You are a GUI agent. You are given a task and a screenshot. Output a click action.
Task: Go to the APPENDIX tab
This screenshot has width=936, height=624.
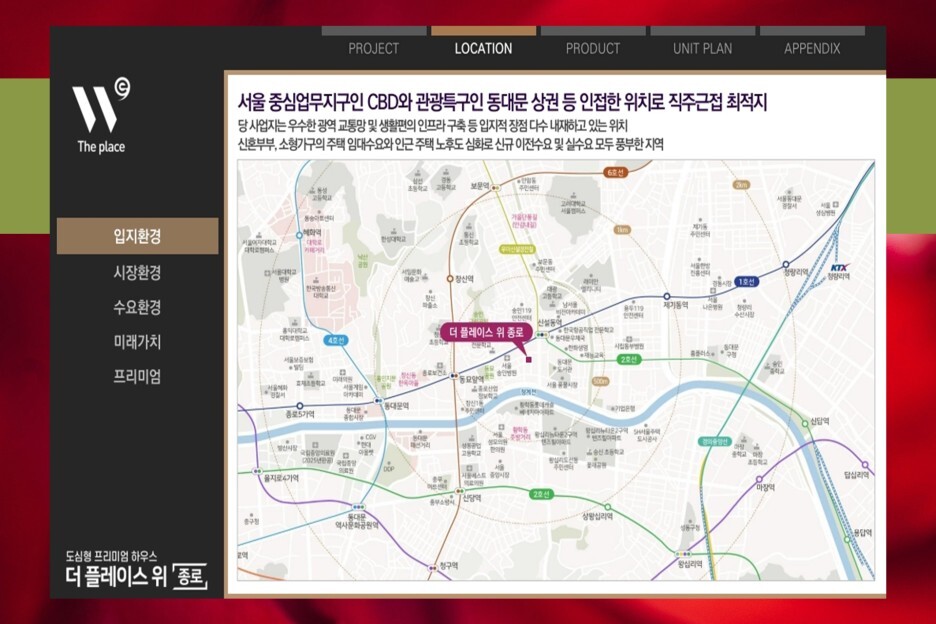tap(812, 48)
